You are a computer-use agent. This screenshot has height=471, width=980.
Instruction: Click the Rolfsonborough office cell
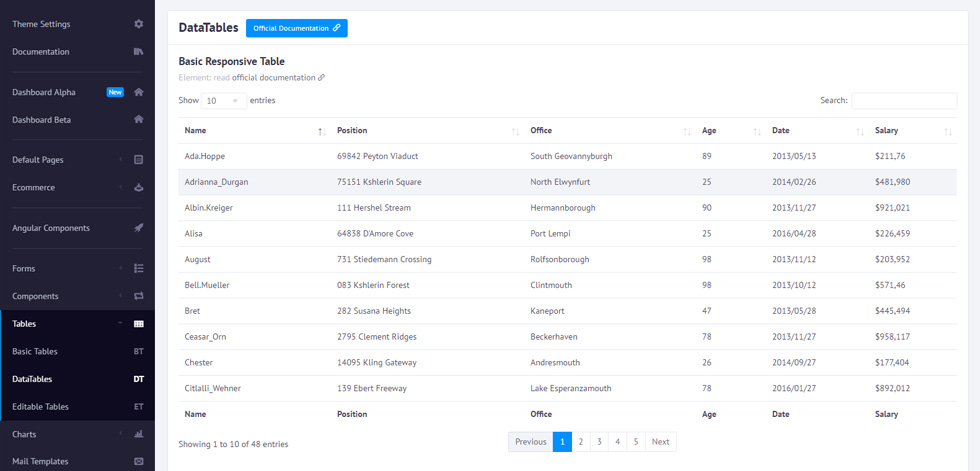(x=610, y=259)
